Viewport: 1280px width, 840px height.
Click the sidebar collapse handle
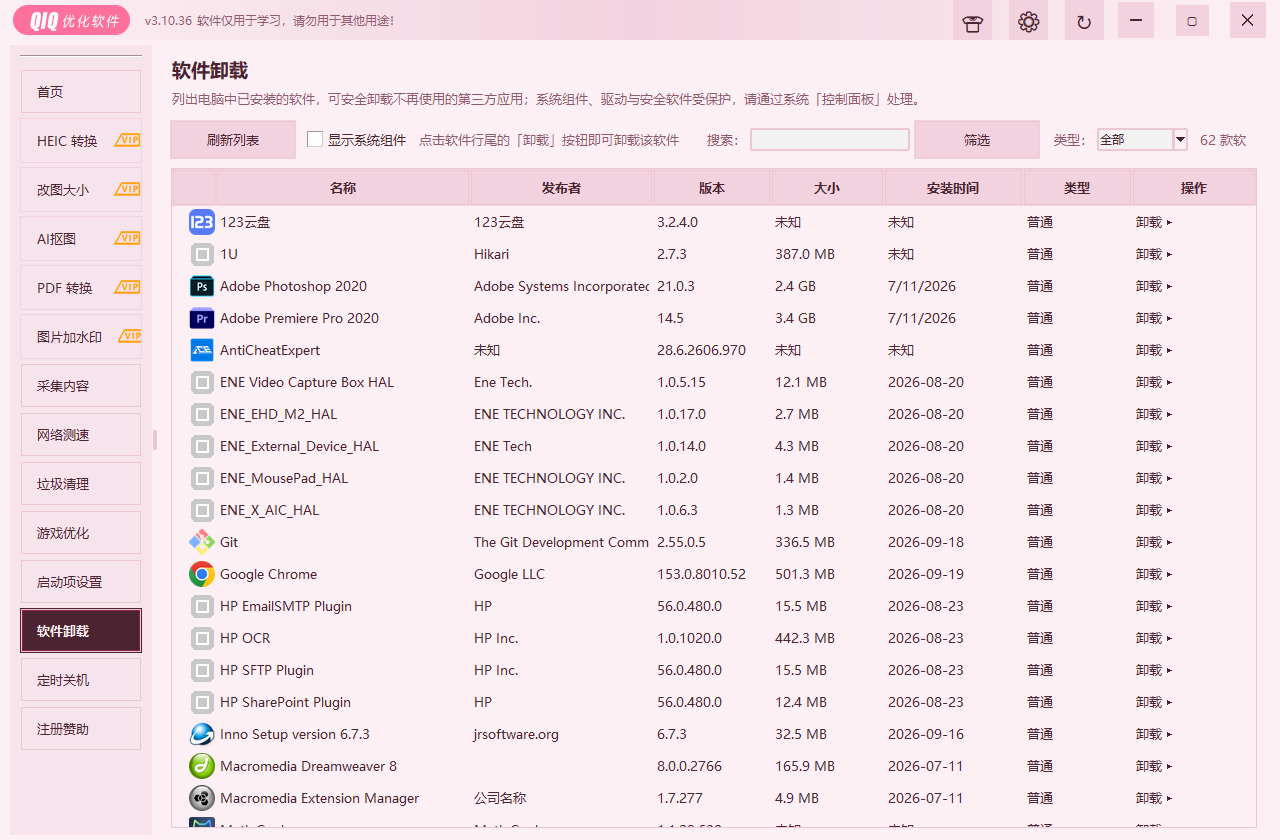155,439
